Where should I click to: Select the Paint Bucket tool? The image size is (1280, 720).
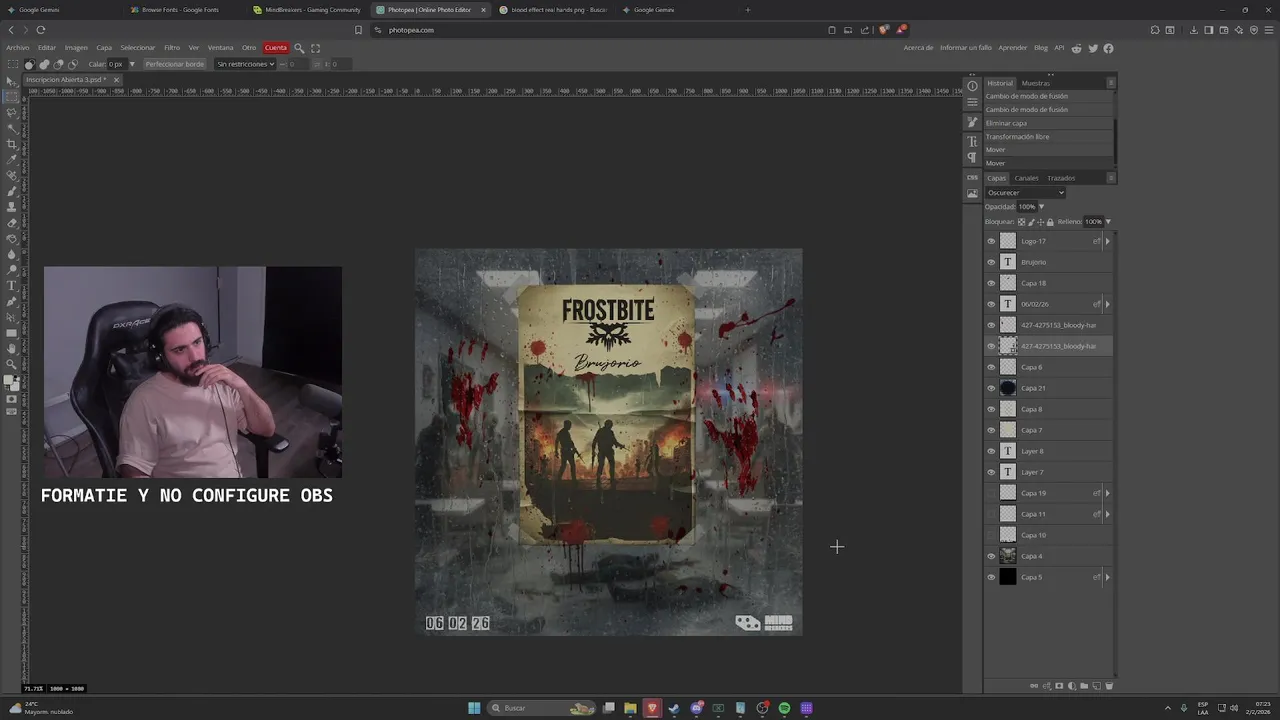point(12,238)
